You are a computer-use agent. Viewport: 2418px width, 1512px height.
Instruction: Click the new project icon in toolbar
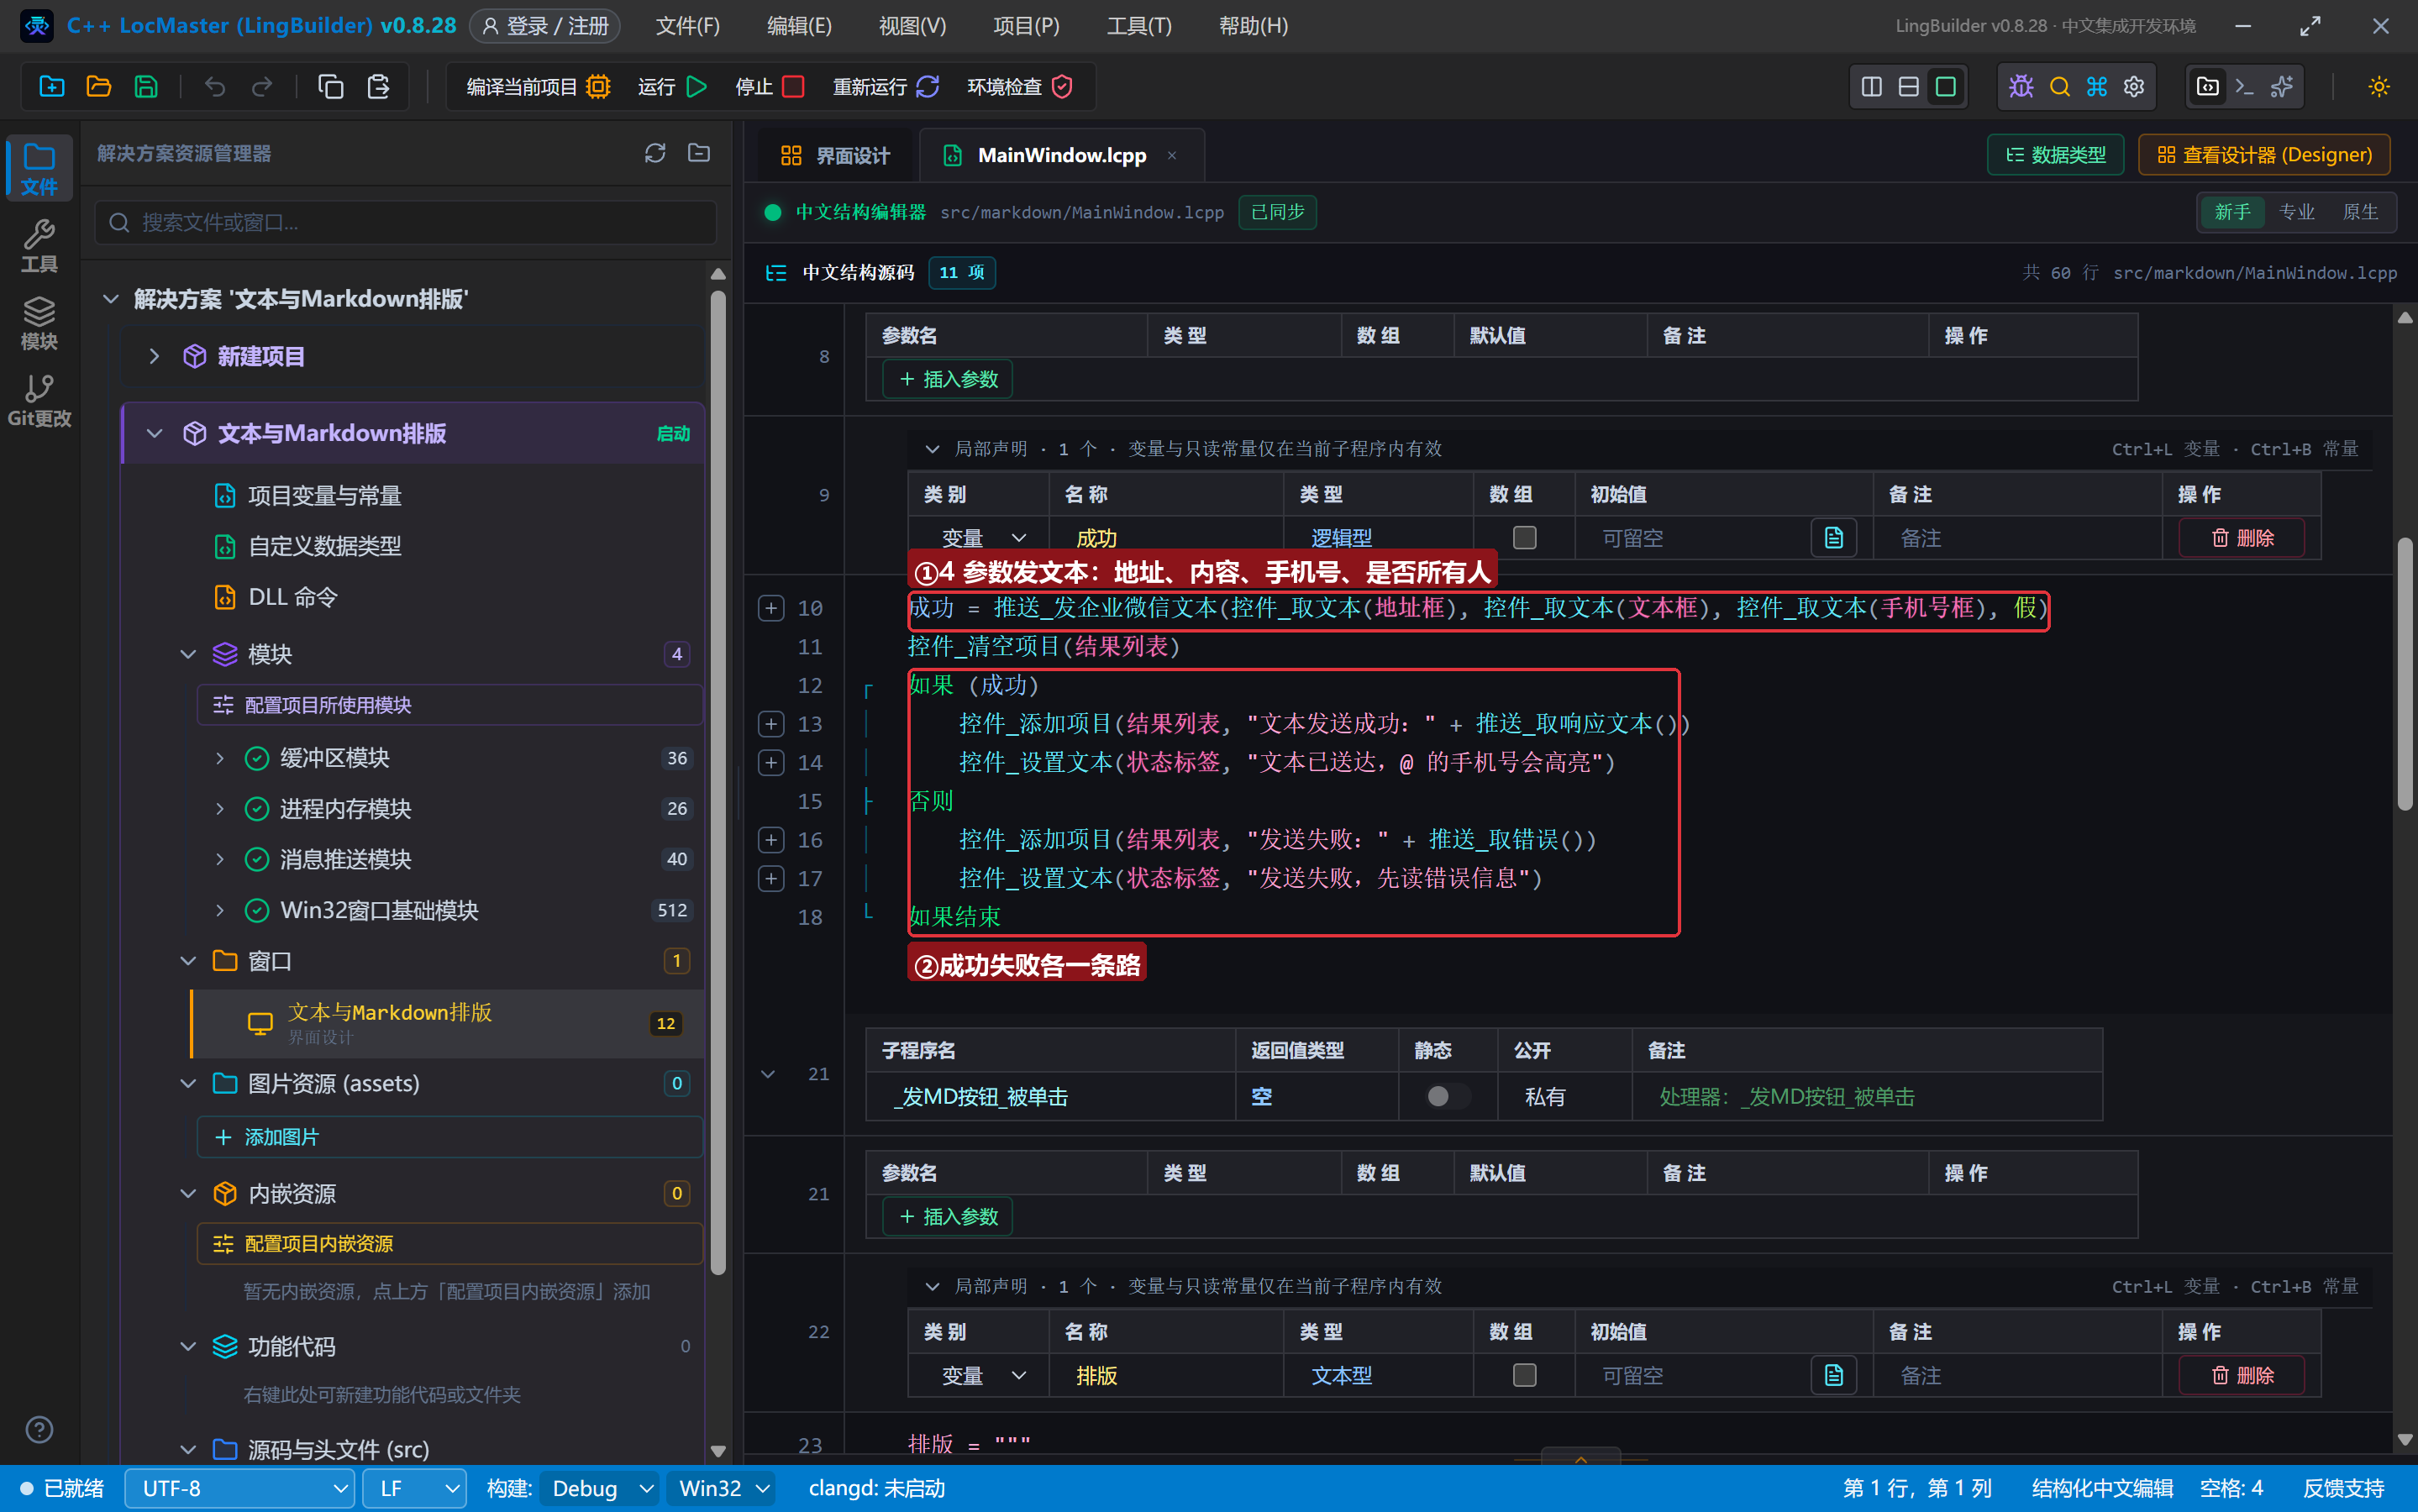pyautogui.click(x=51, y=87)
